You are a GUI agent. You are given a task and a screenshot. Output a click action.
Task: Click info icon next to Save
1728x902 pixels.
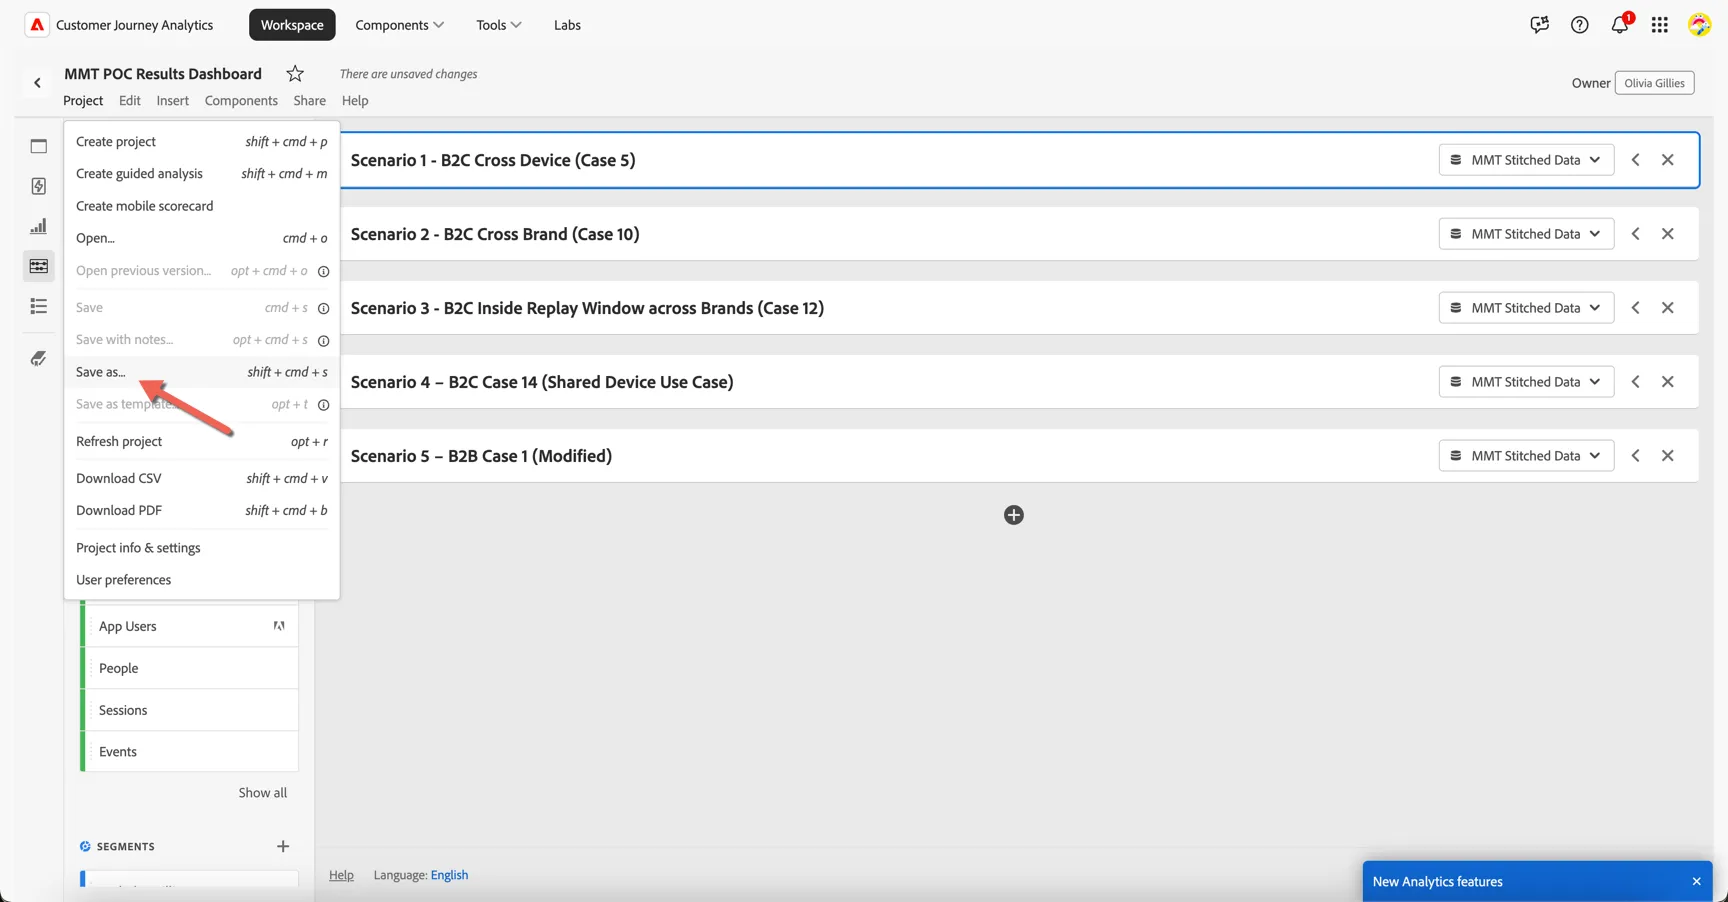[323, 308]
